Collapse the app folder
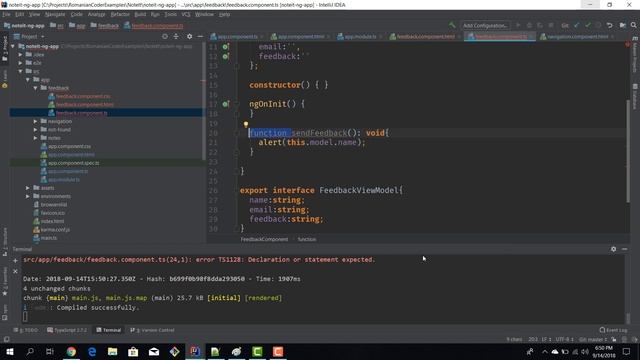 pos(28,80)
